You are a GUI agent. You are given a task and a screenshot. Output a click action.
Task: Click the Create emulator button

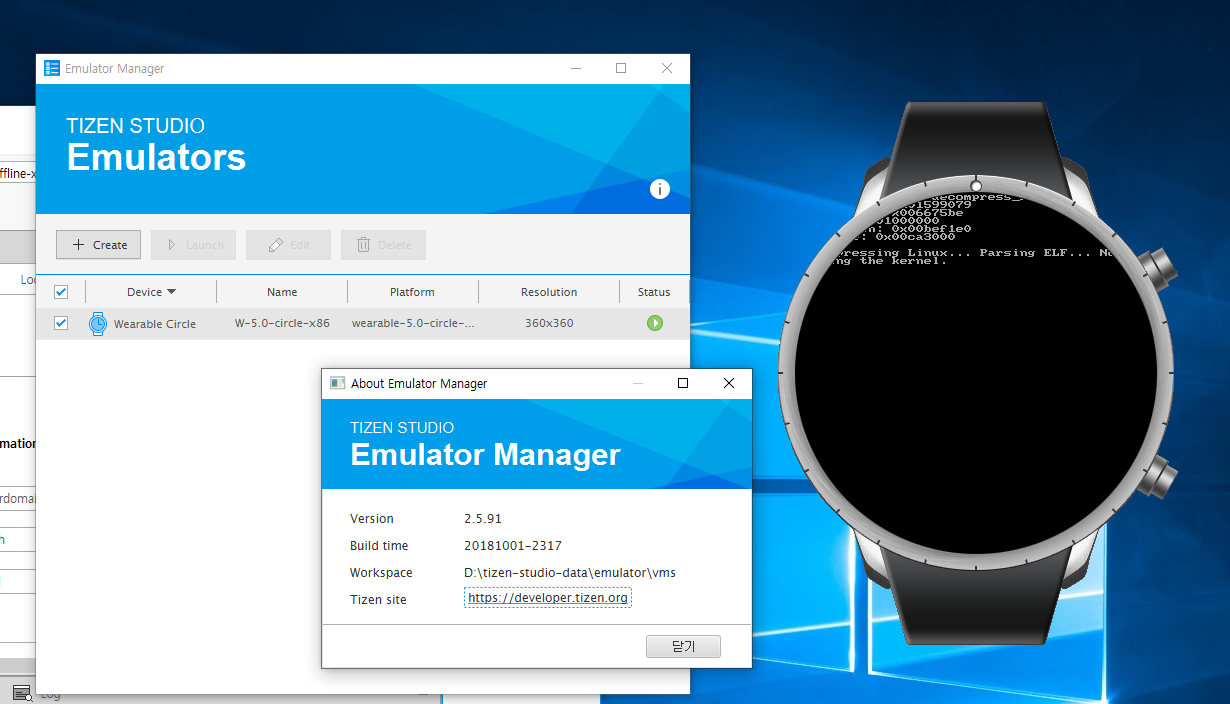[99, 245]
